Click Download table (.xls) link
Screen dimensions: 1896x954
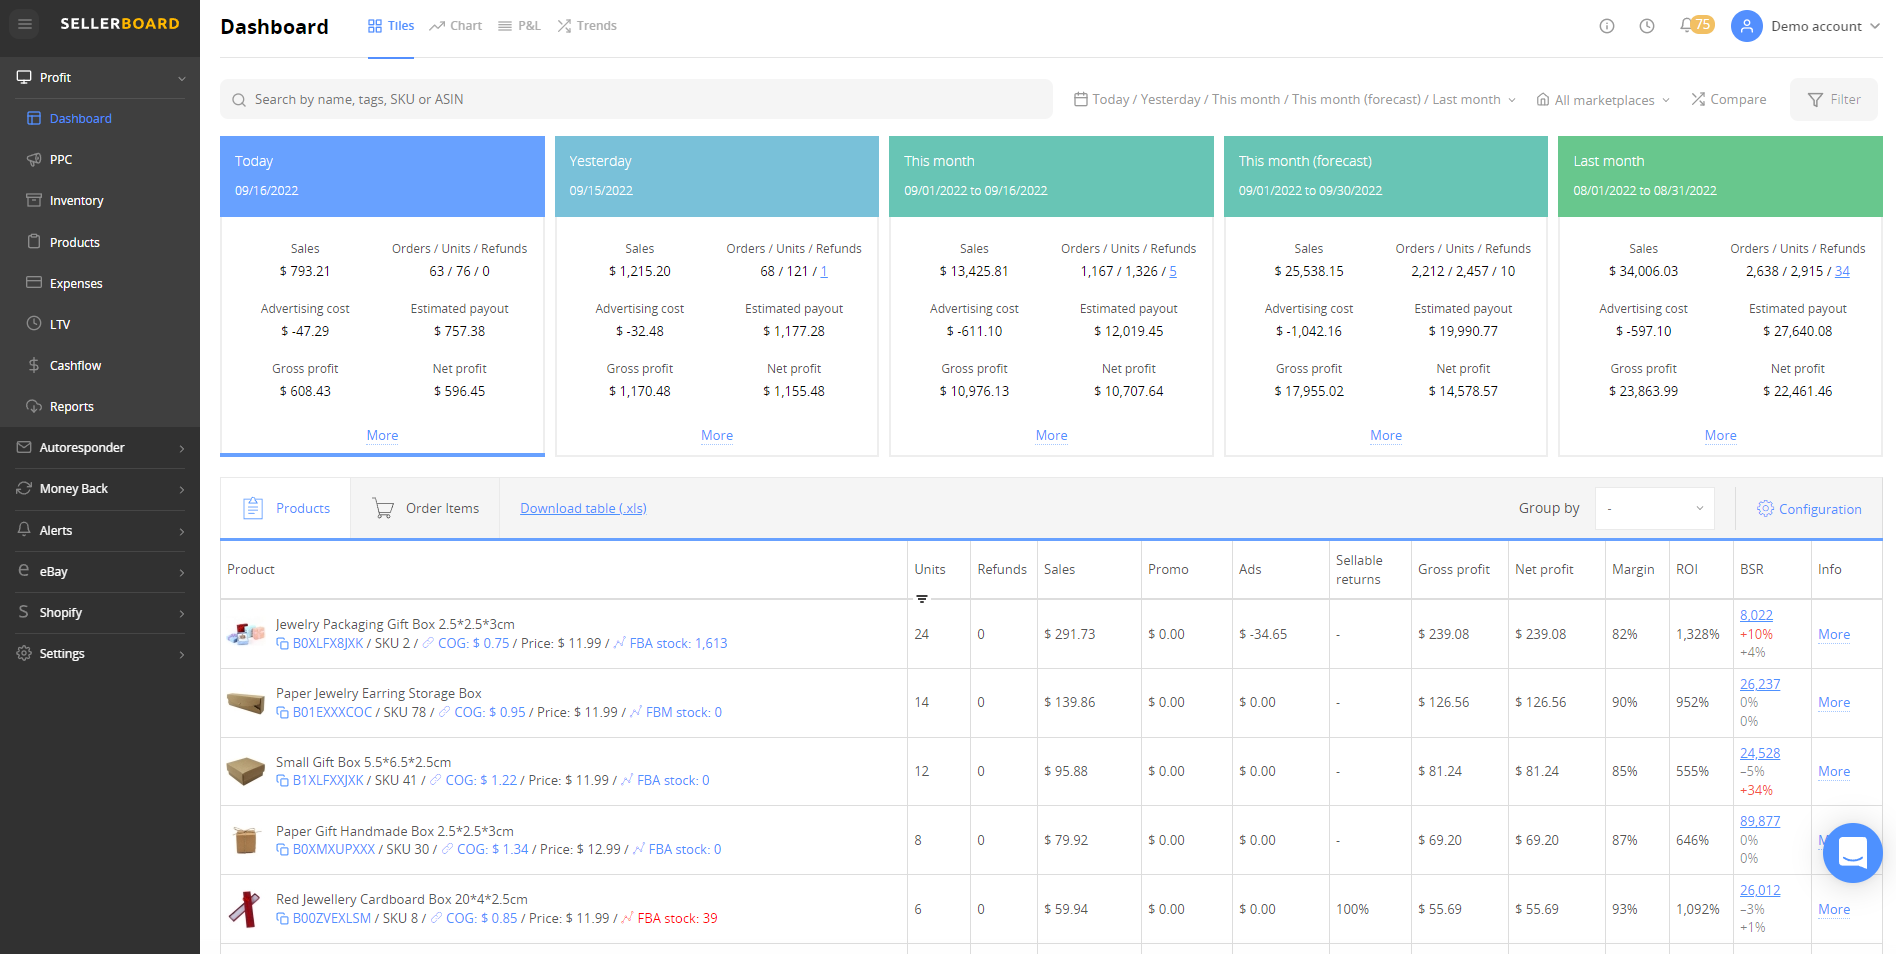coord(583,508)
